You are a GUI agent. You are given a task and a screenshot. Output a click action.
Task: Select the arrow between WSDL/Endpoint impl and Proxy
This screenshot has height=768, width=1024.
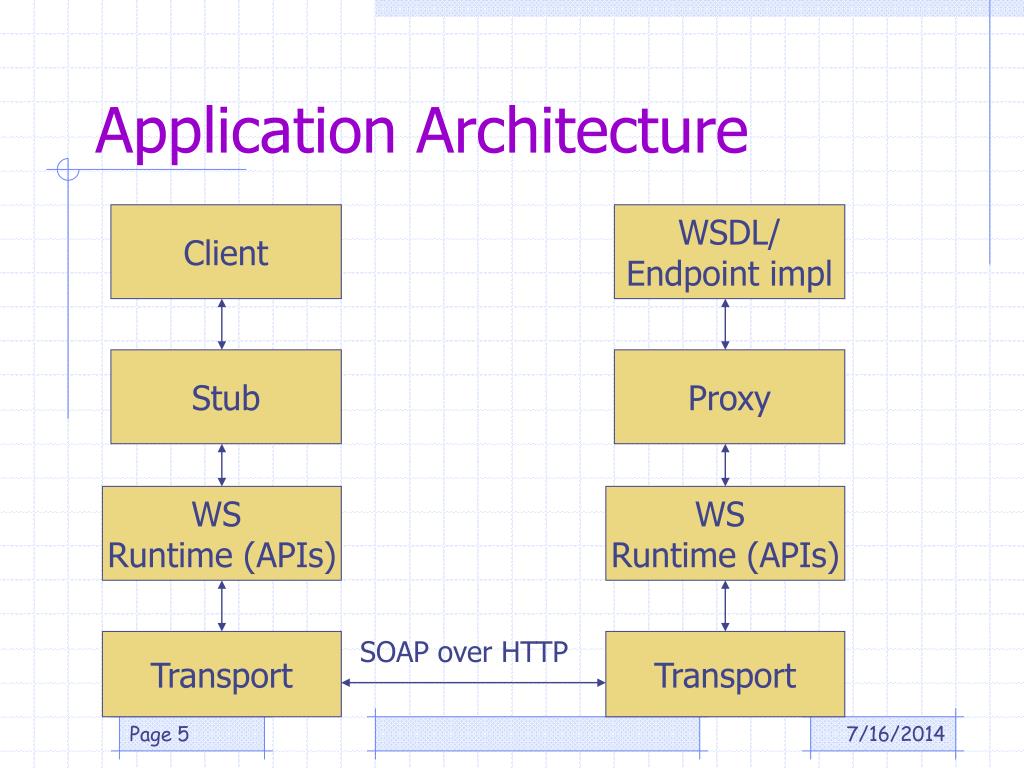[x=725, y=325]
